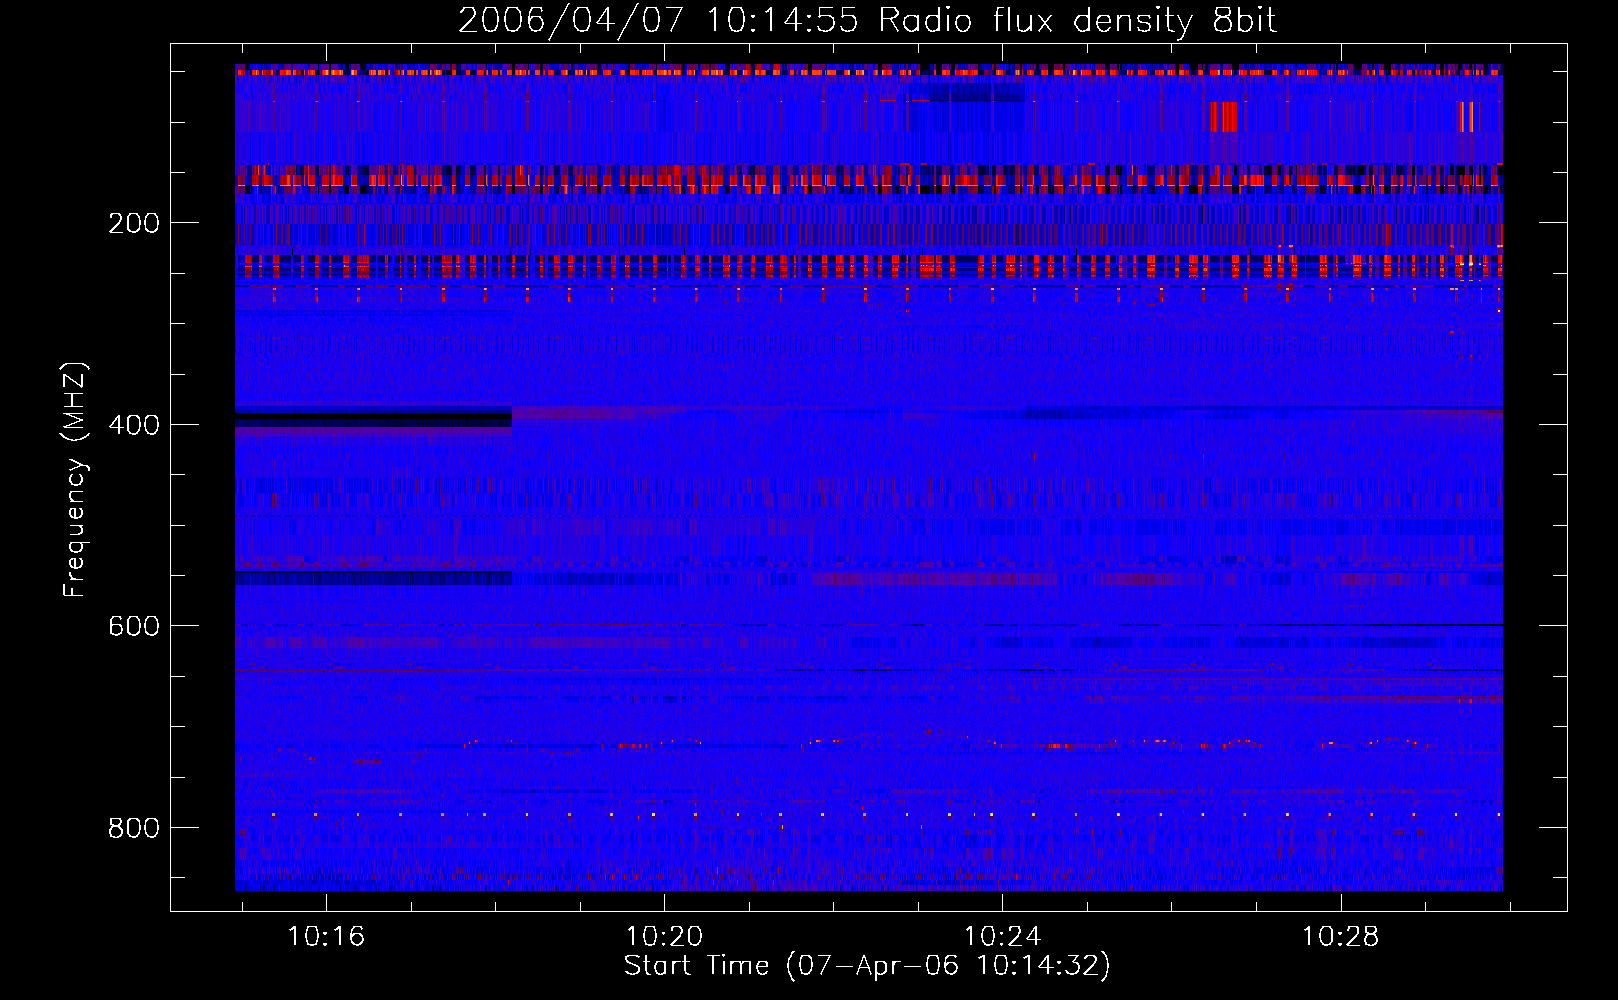Click the 'Start Time (07-Apr-06 10:14:32)' axis label
This screenshot has height=1000, width=1618.
click(x=867, y=966)
